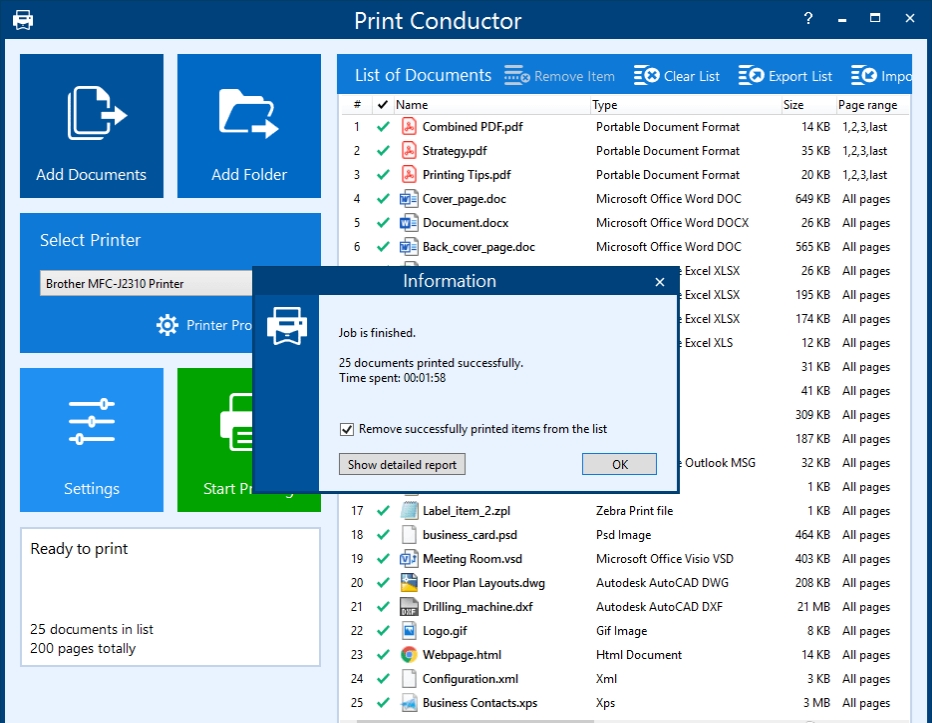Click the Printer Properties gear icon
The image size is (932, 723).
pyautogui.click(x=167, y=325)
